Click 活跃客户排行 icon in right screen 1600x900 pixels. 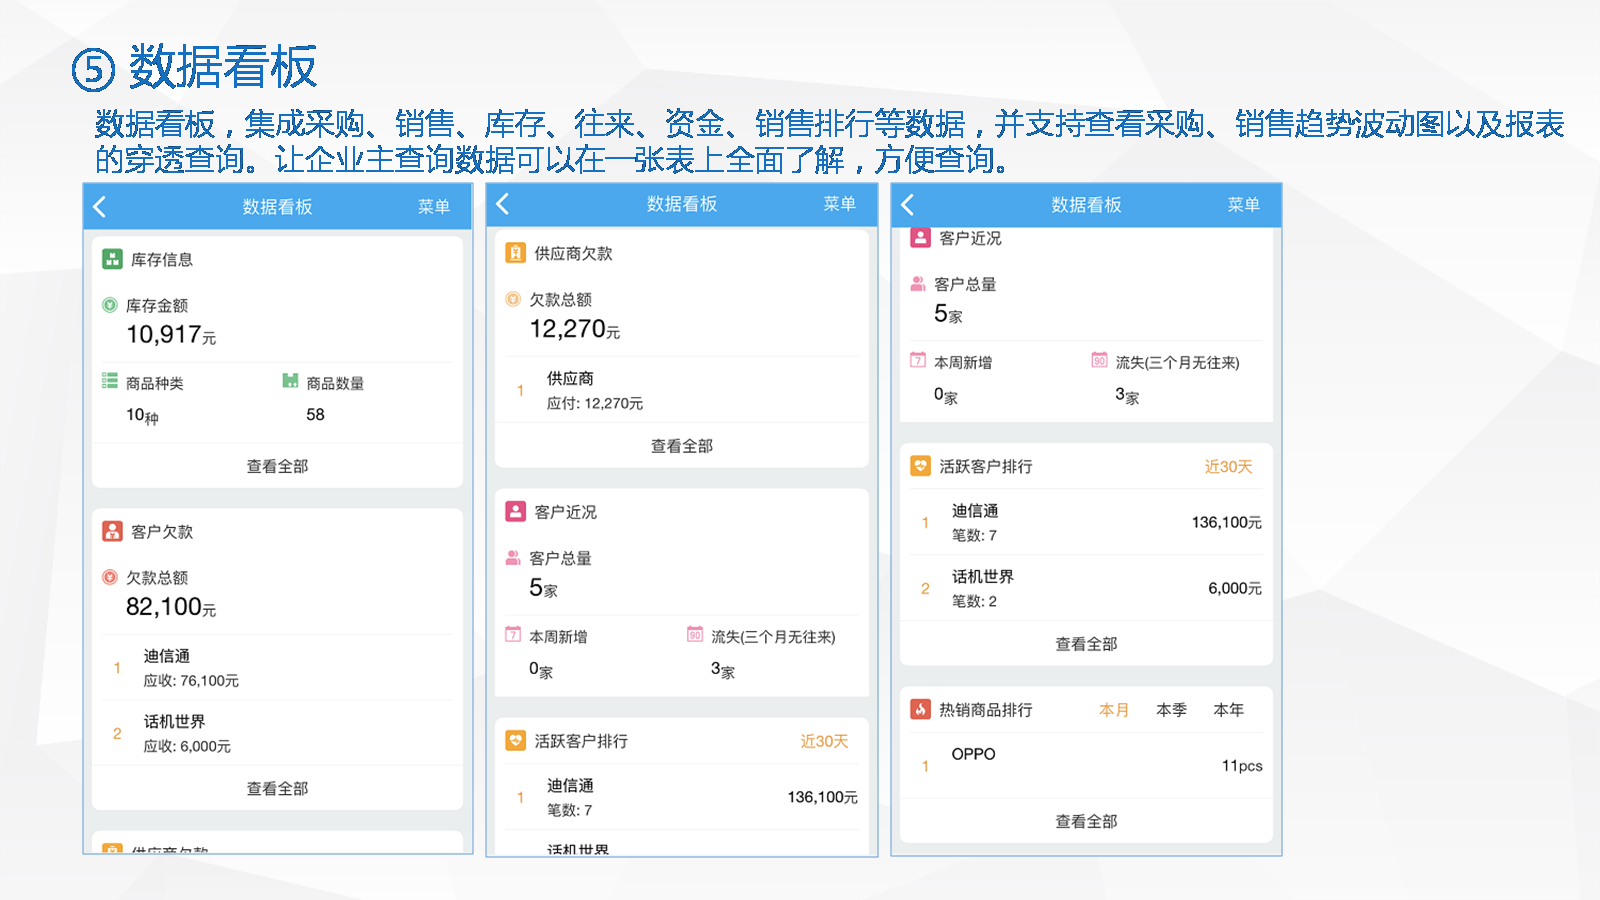[920, 466]
